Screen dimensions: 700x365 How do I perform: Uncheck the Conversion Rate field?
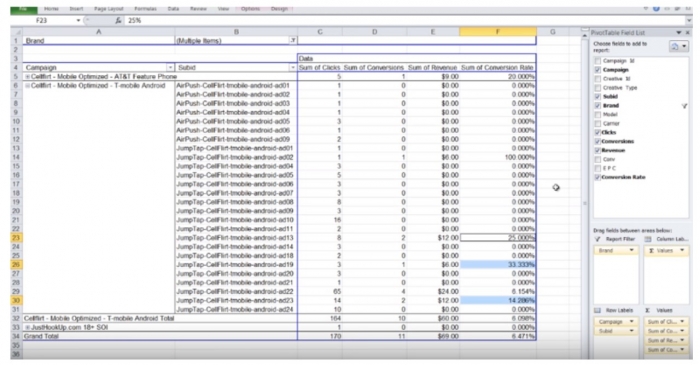(597, 177)
